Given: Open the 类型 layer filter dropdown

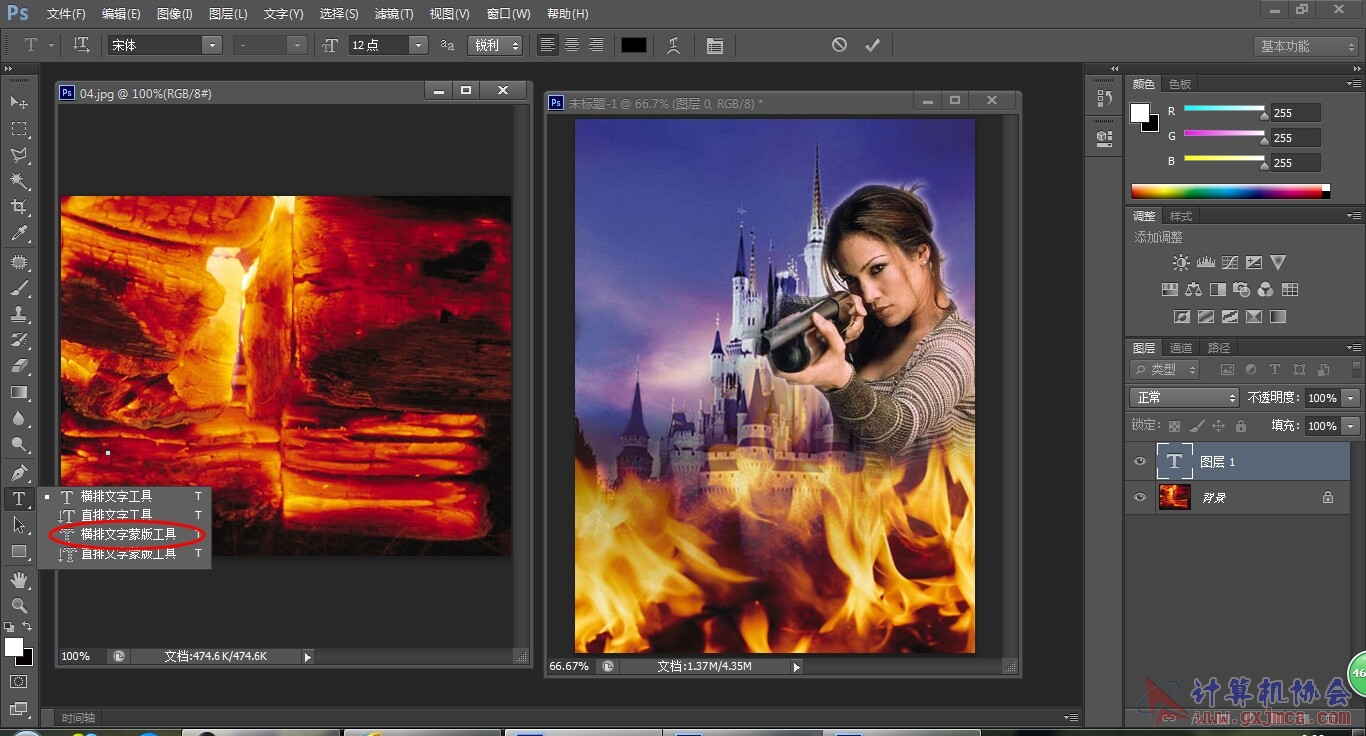Looking at the screenshot, I should point(1166,369).
